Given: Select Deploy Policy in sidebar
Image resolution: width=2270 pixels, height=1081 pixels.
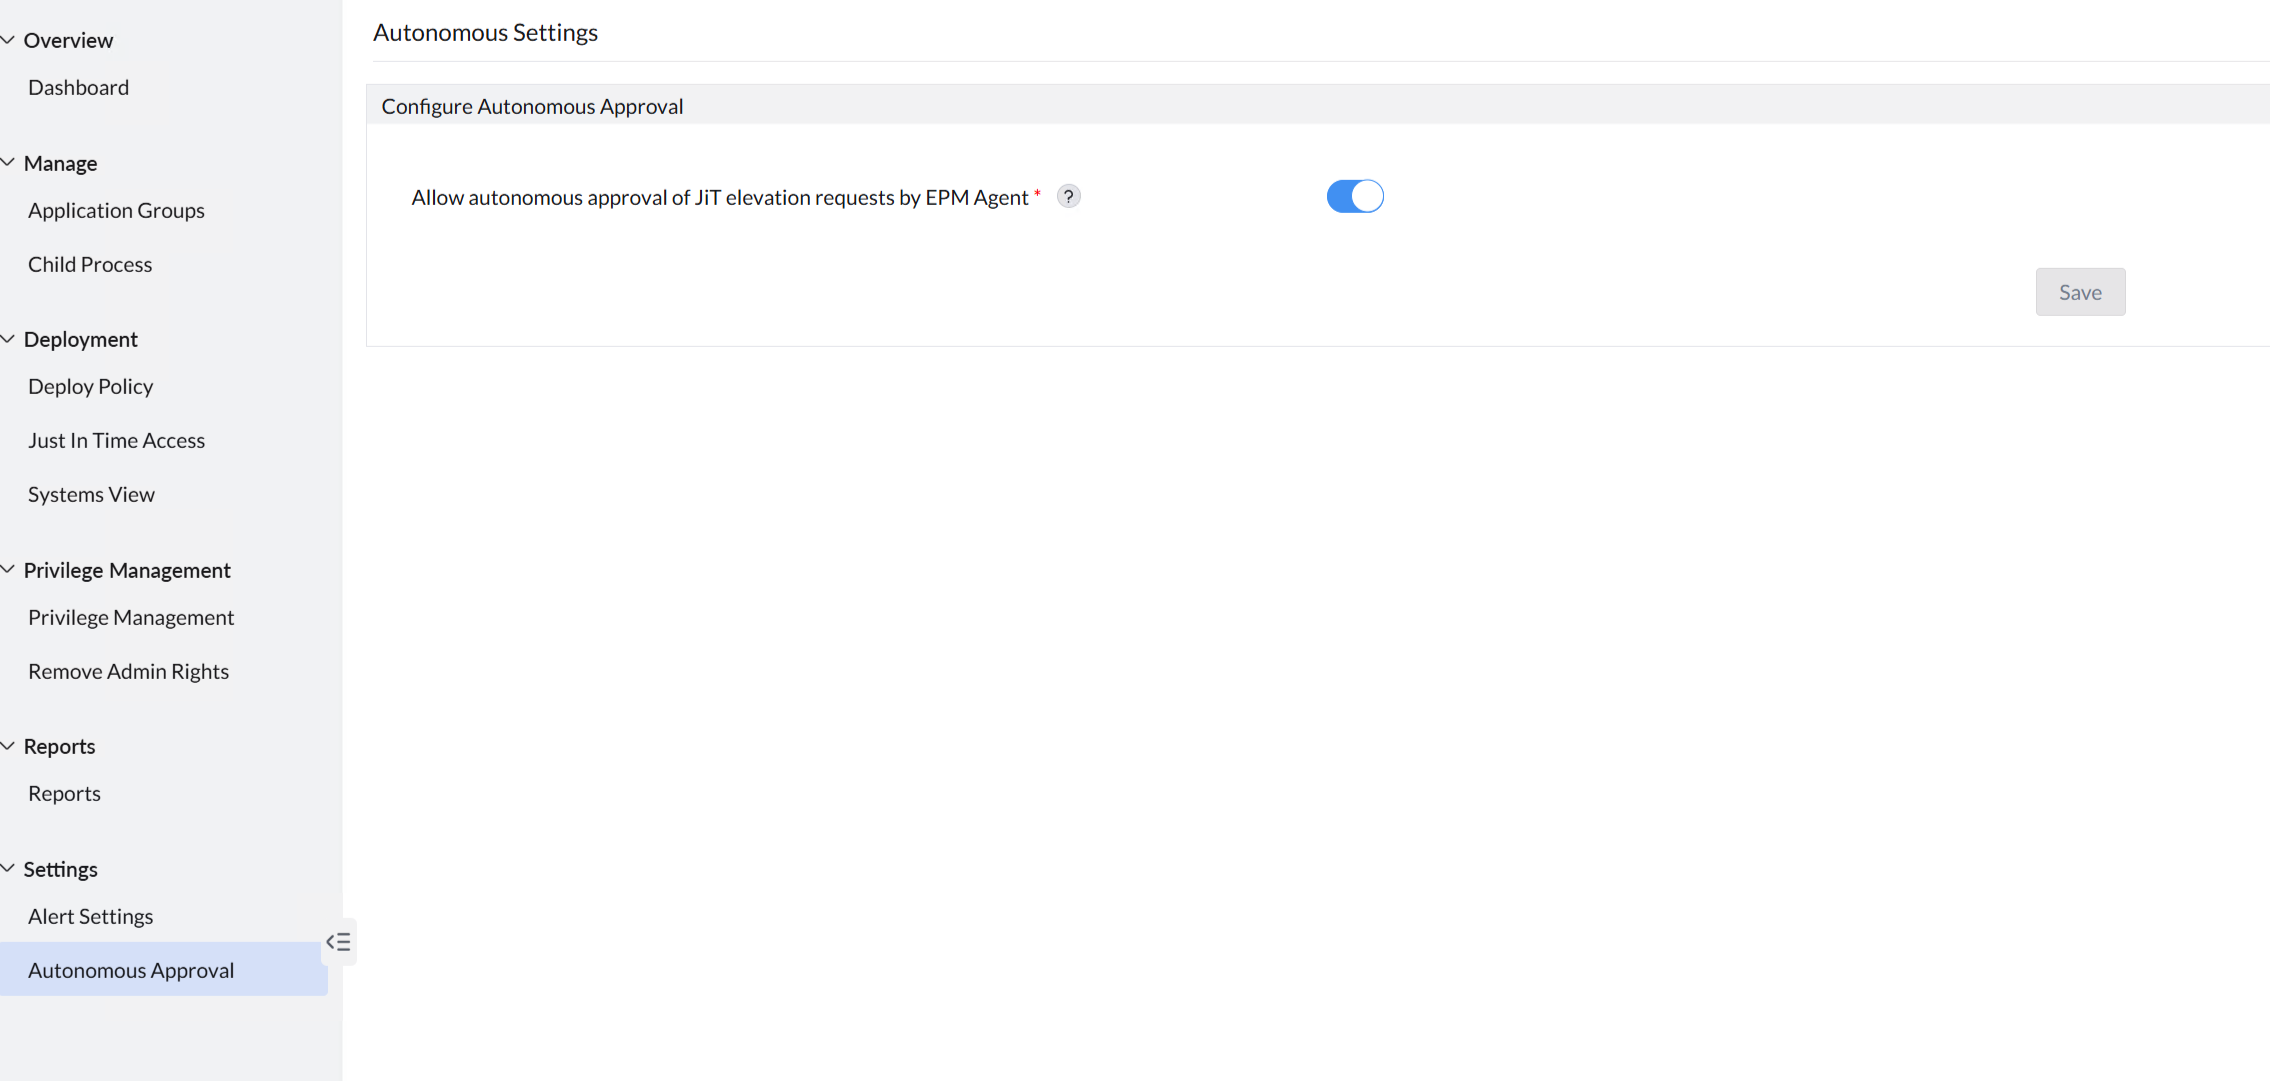Looking at the screenshot, I should (90, 387).
